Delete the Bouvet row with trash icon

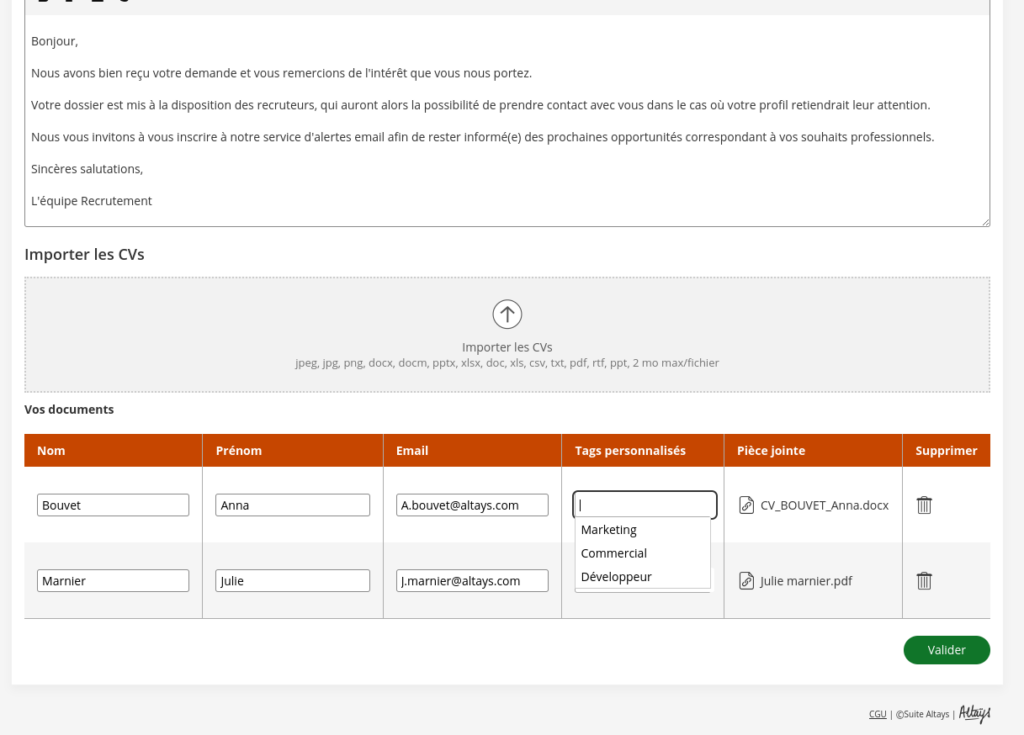tap(924, 505)
